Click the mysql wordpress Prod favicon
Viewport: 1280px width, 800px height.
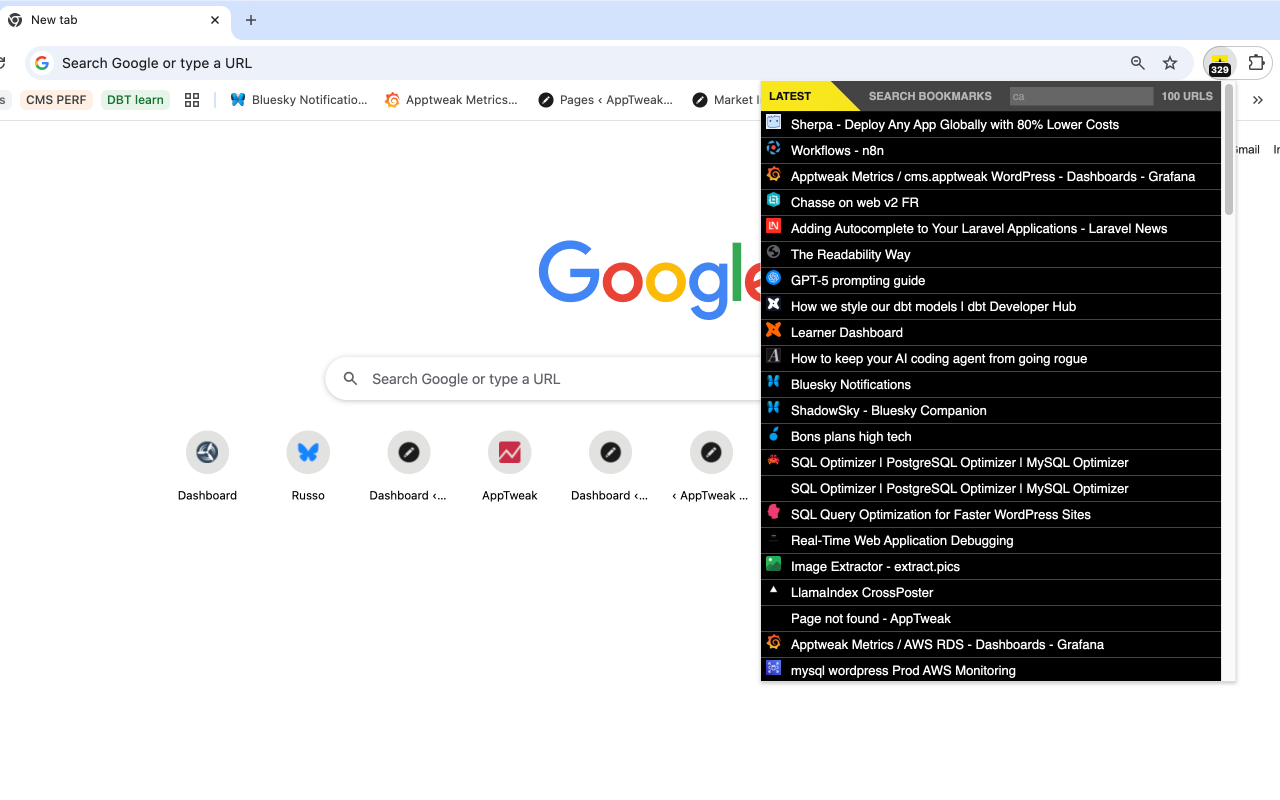point(773,668)
